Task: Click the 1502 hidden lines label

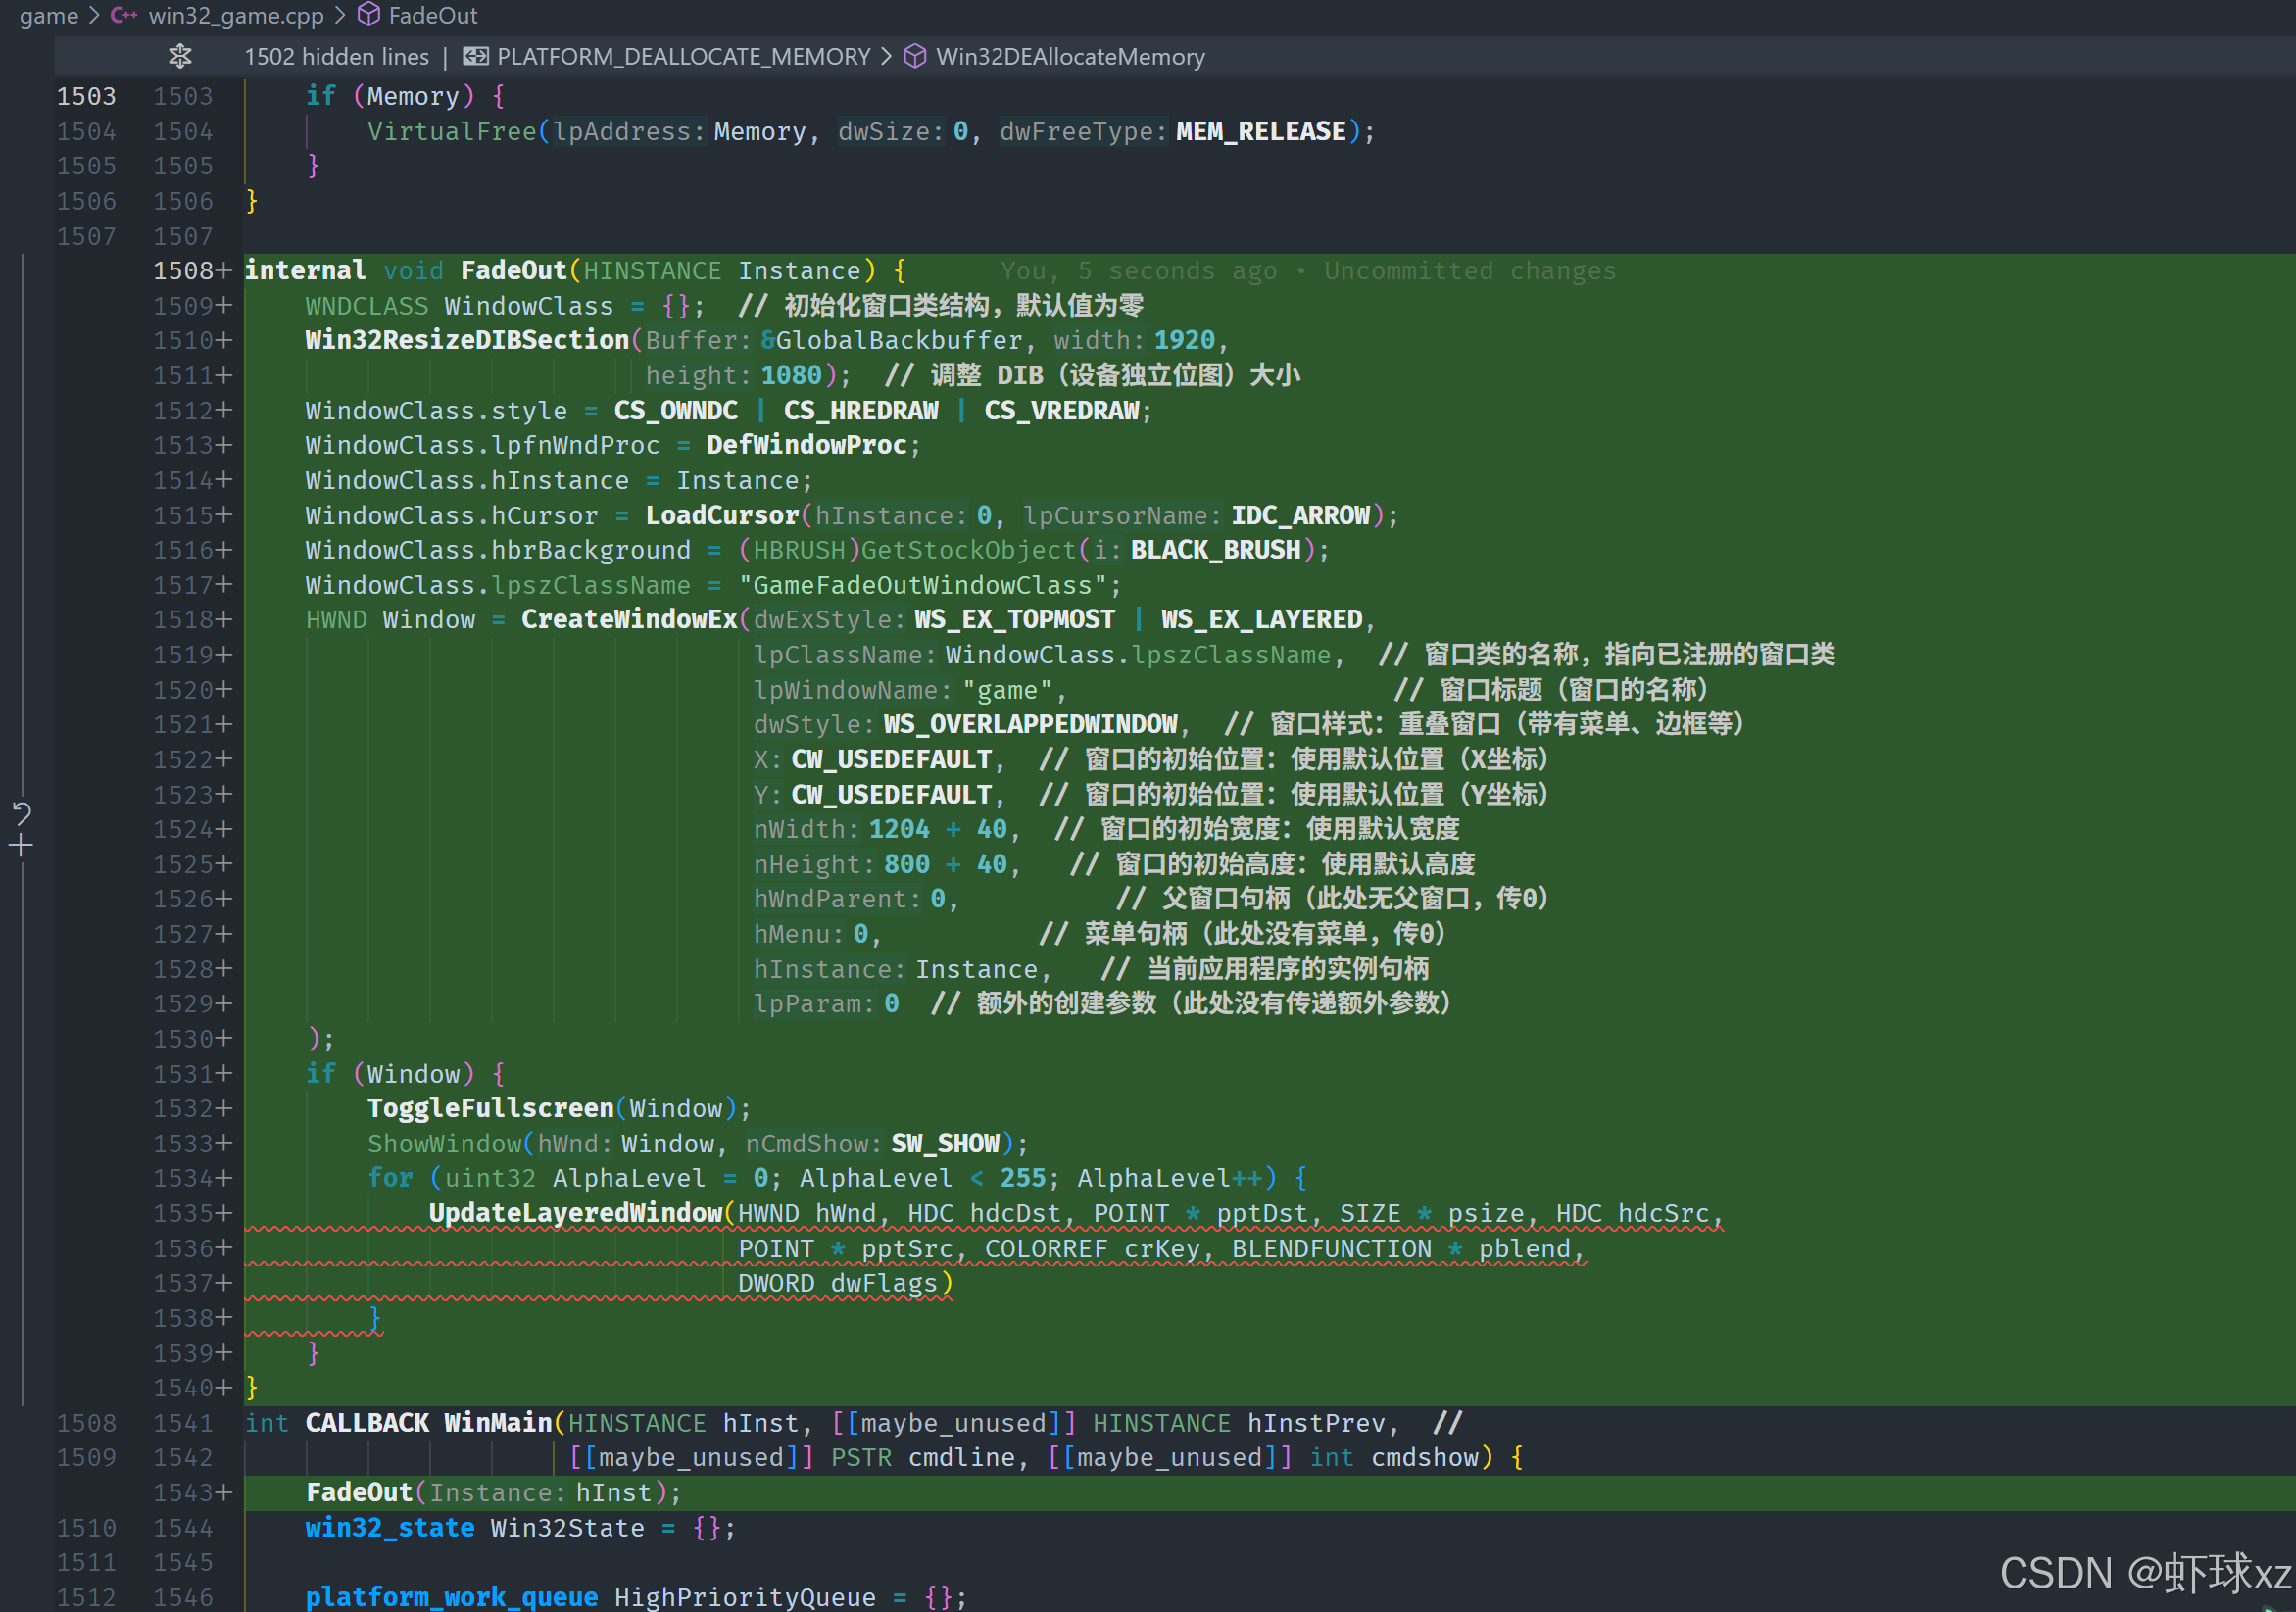Action: 336,56
